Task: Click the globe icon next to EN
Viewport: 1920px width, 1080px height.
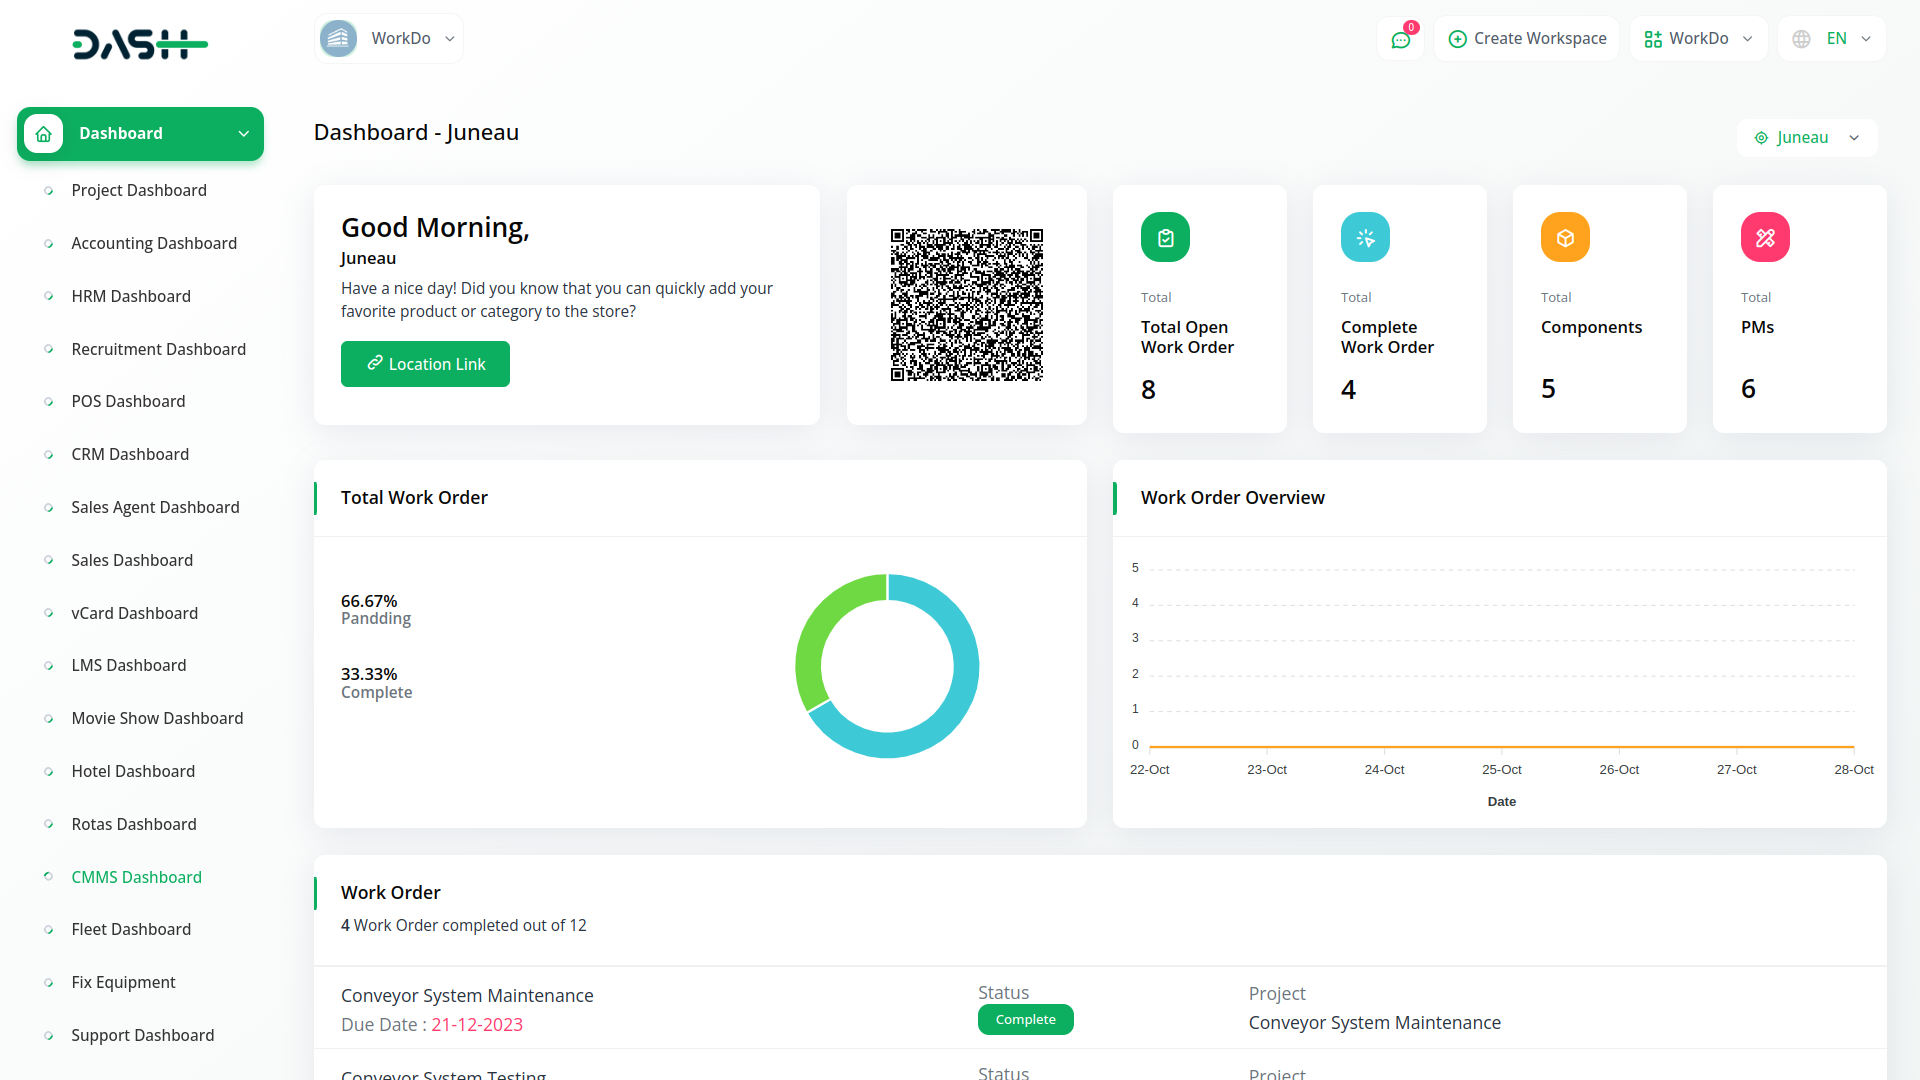Action: (x=1802, y=38)
